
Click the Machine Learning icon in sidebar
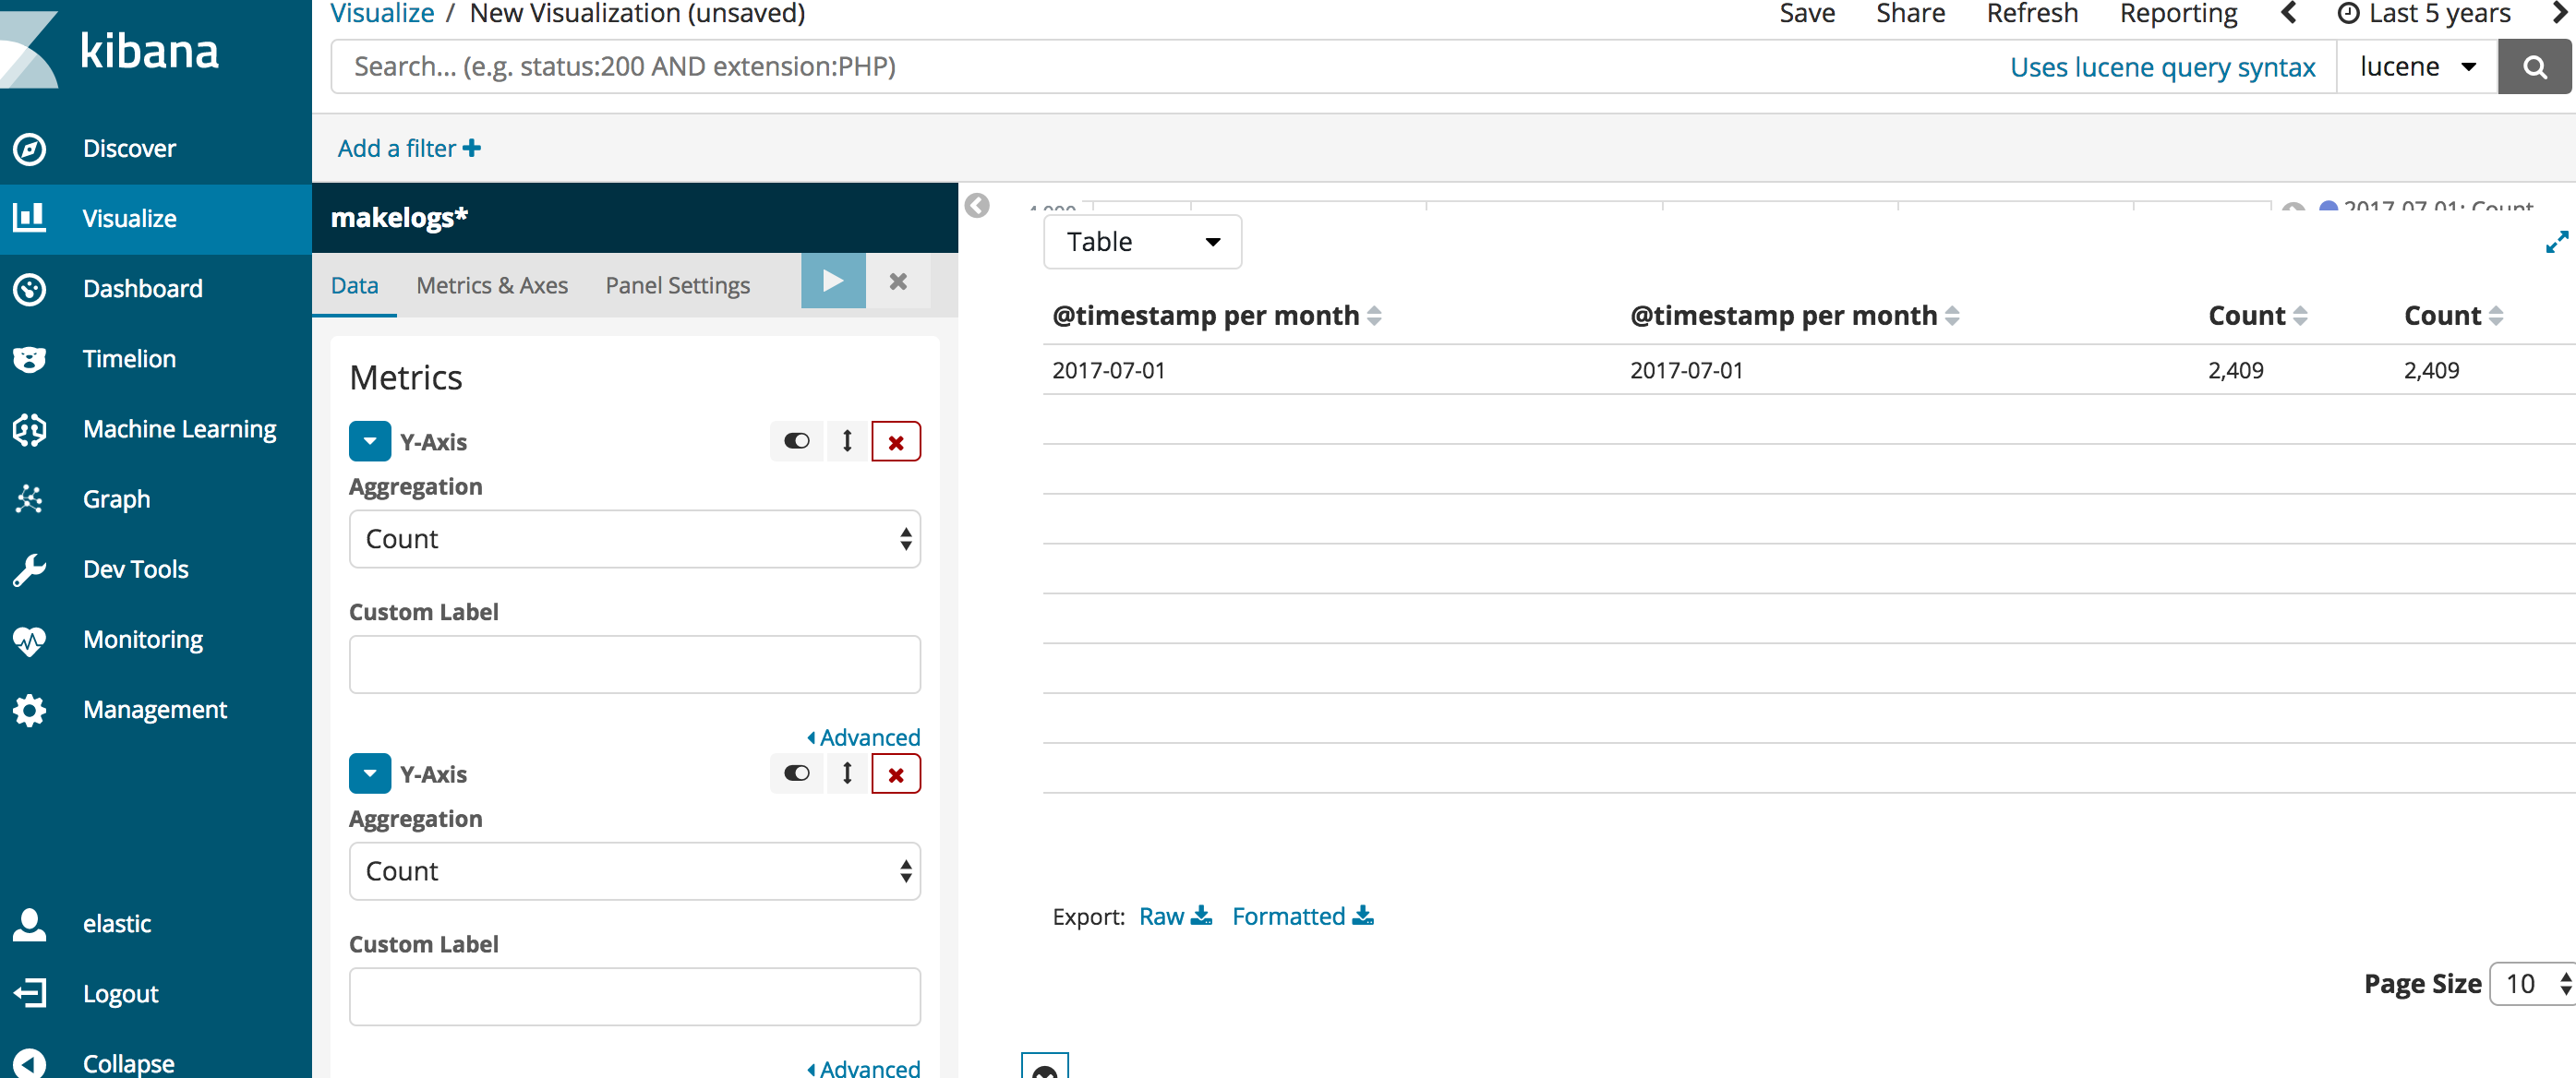coord(30,429)
